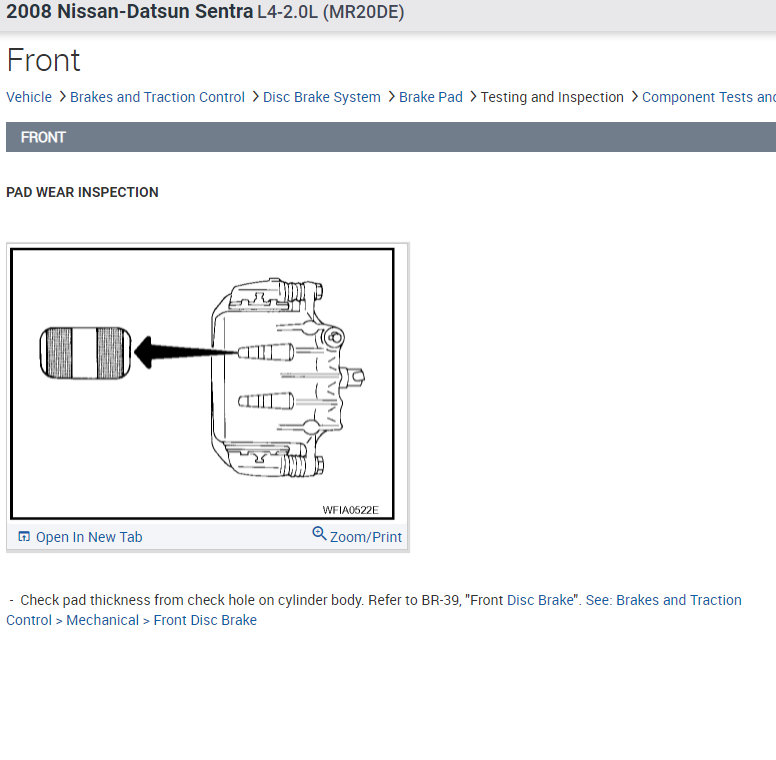Select Testing and Inspection breadcrumb text
Image resolution: width=776 pixels, height=760 pixels.
pyautogui.click(x=552, y=97)
